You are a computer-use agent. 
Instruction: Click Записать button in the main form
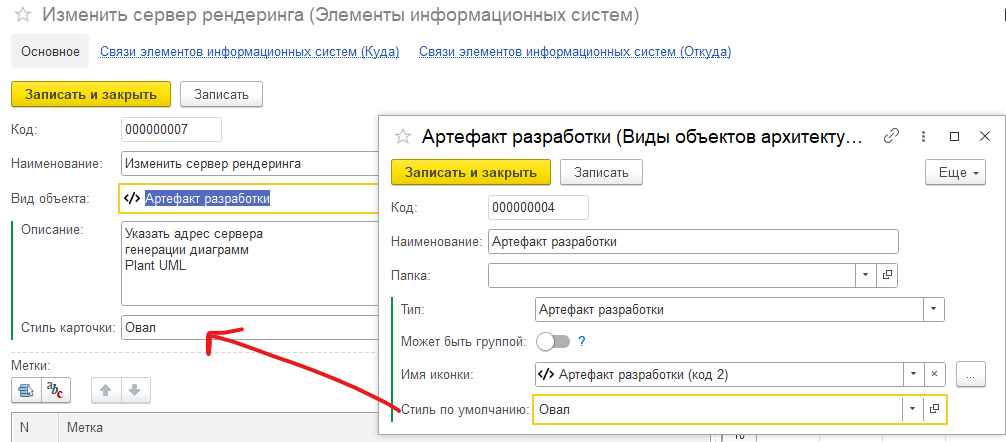pos(221,94)
